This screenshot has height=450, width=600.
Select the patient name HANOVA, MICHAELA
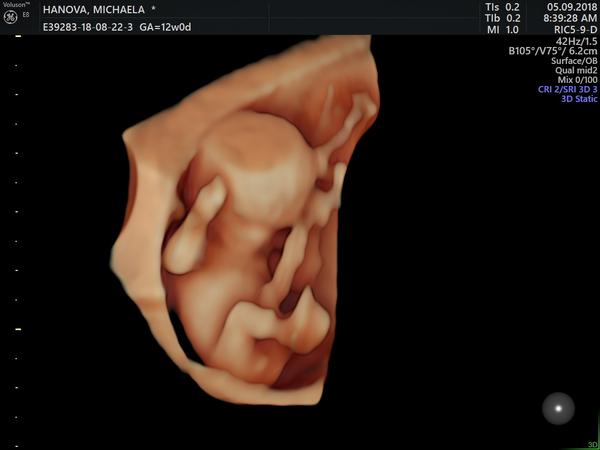[x=94, y=8]
